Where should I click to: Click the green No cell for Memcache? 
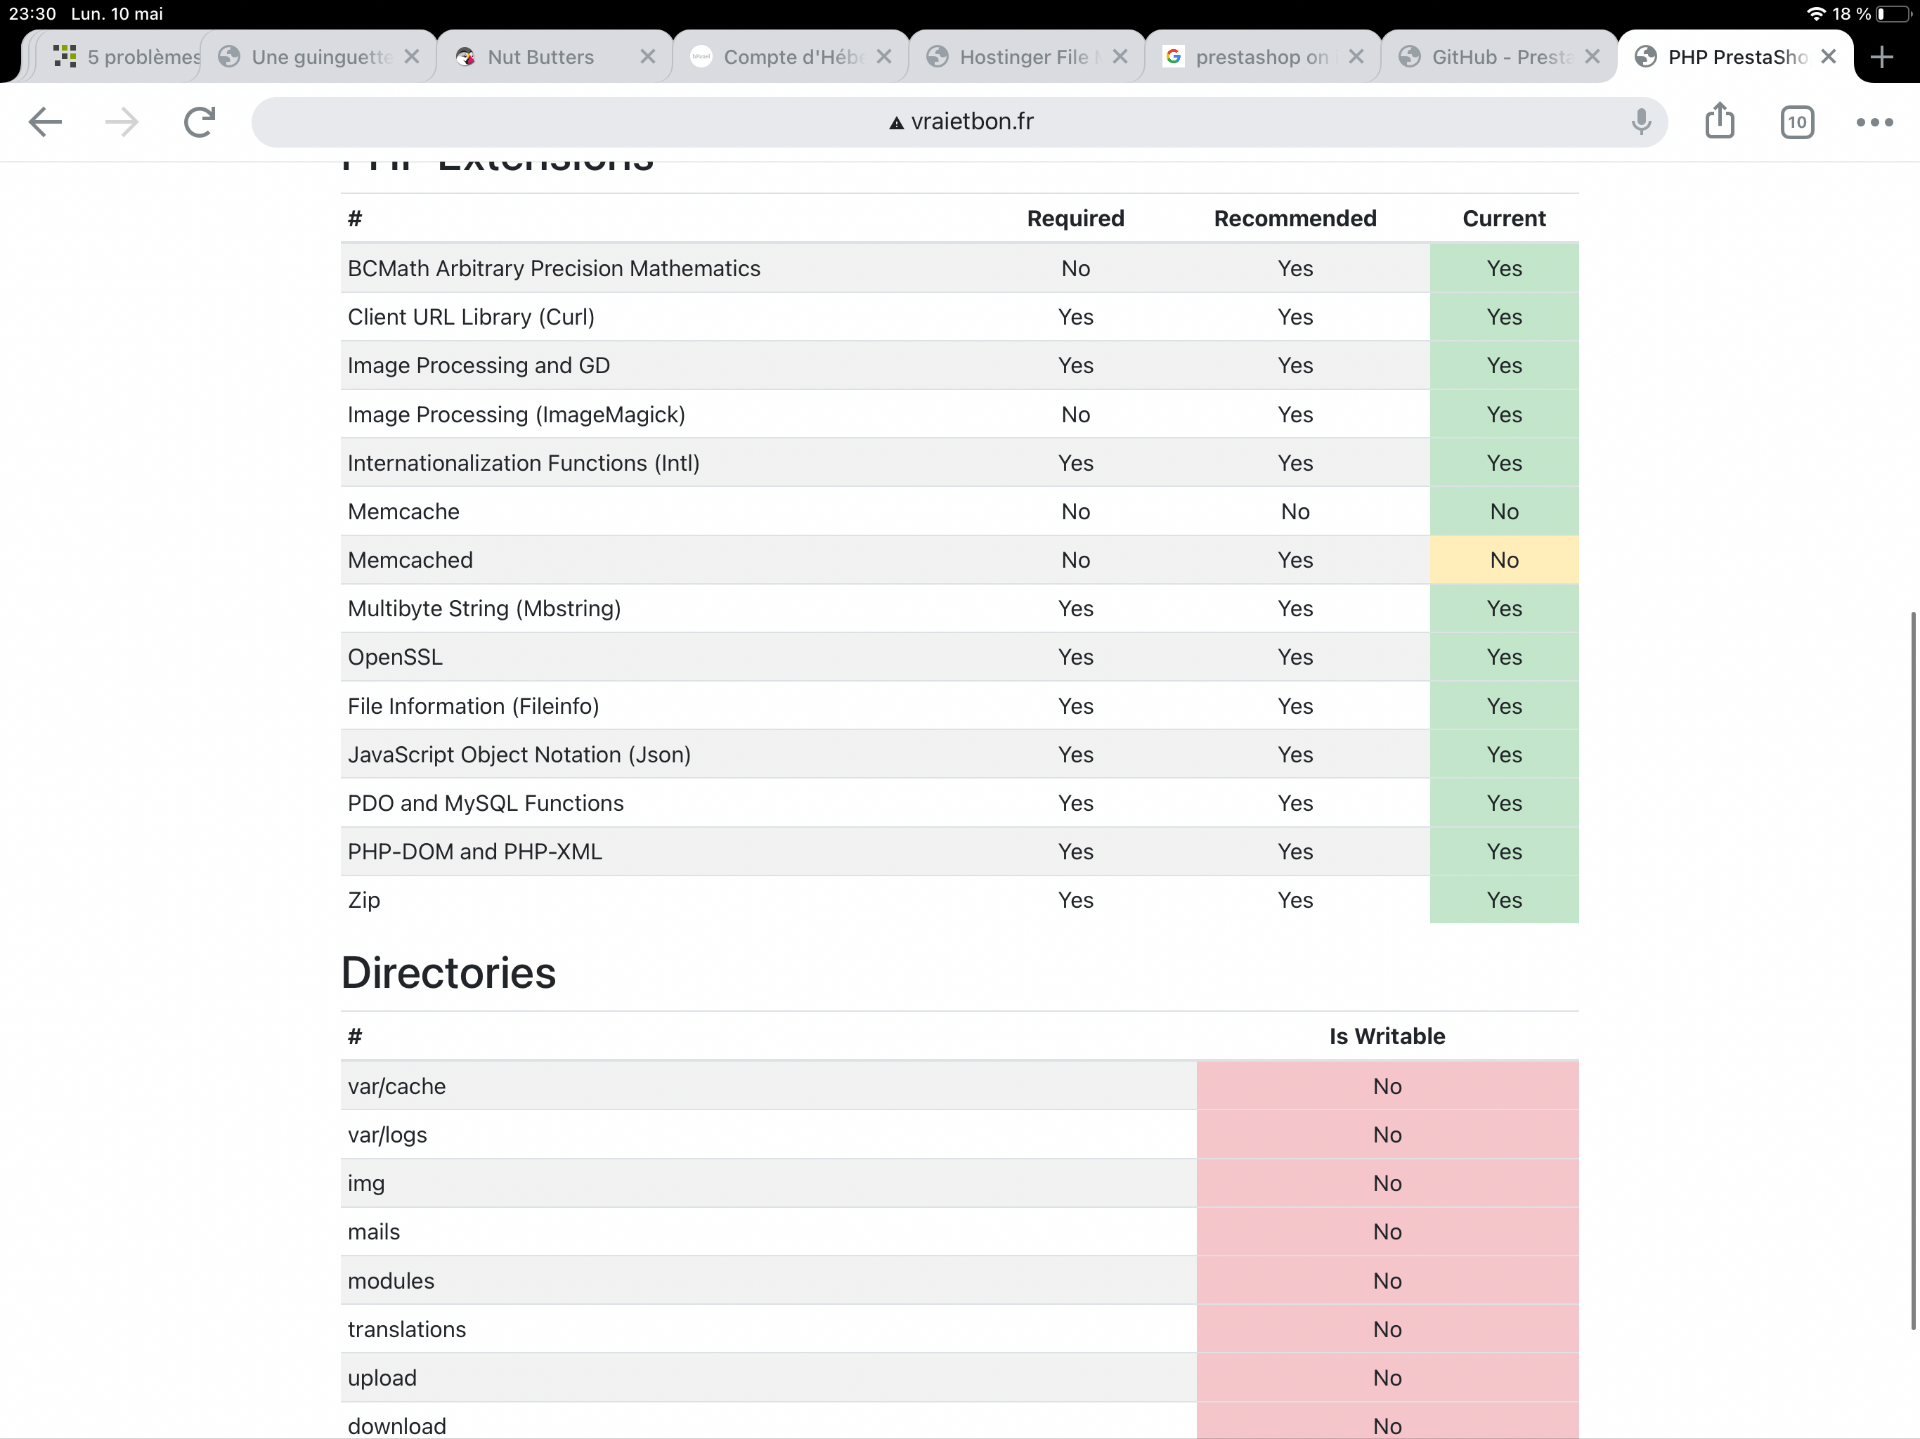coord(1504,511)
